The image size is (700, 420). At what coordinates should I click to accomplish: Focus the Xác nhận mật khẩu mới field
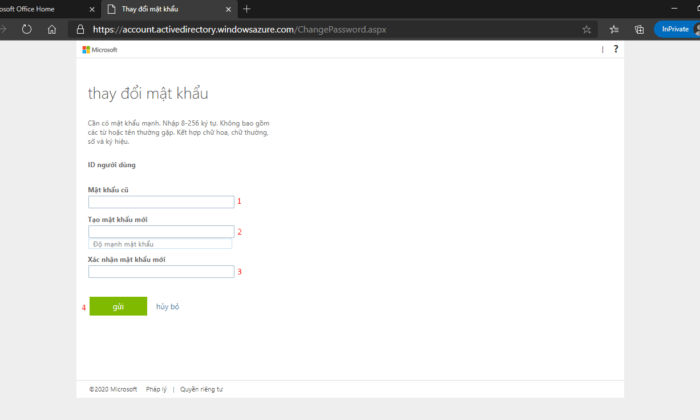click(x=161, y=271)
